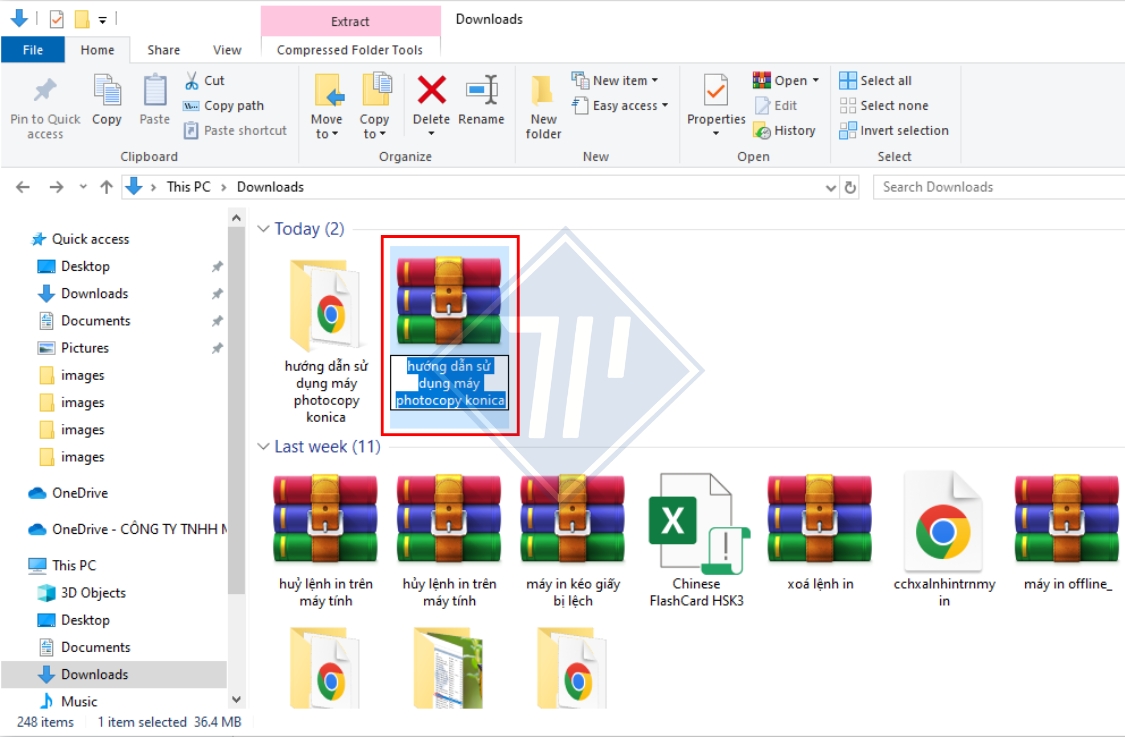Click the Up arrow navigation button

point(106,187)
